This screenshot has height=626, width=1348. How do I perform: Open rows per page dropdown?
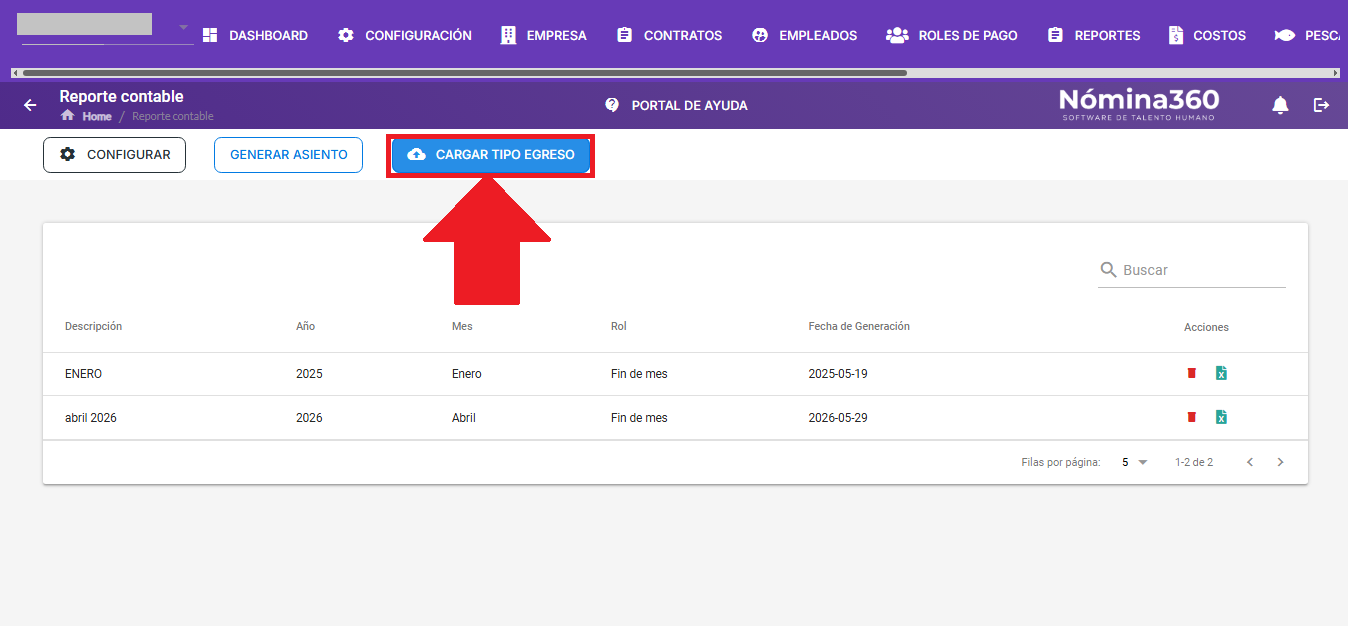click(x=1134, y=462)
